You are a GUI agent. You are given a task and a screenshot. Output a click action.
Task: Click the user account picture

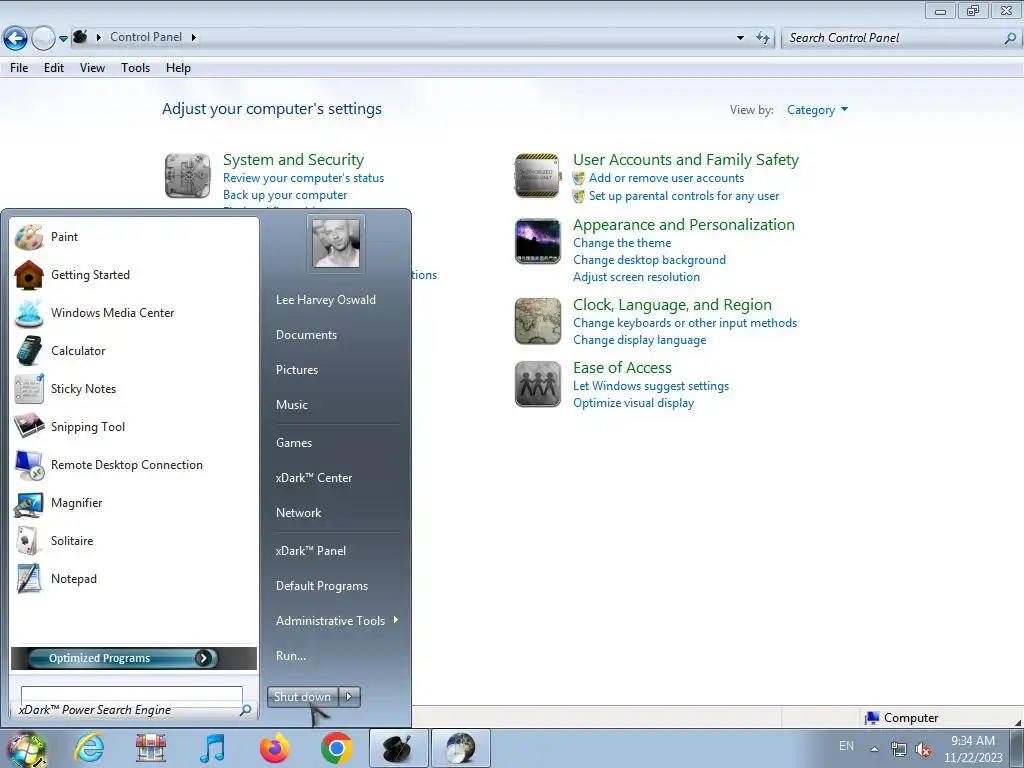pyautogui.click(x=336, y=243)
